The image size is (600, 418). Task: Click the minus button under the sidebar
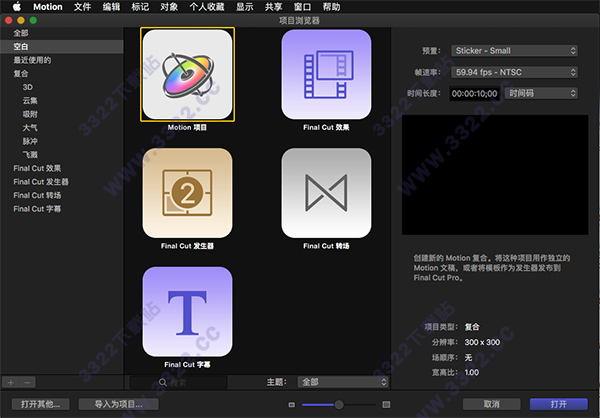(x=27, y=382)
